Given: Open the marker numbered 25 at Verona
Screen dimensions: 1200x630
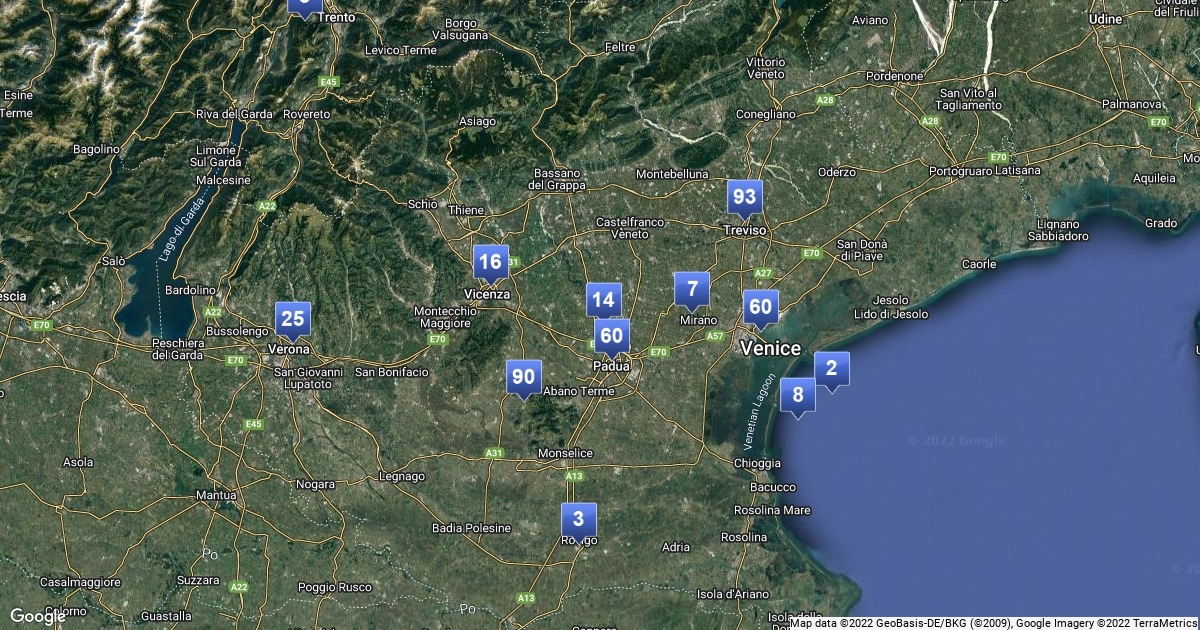Looking at the screenshot, I should [x=293, y=319].
